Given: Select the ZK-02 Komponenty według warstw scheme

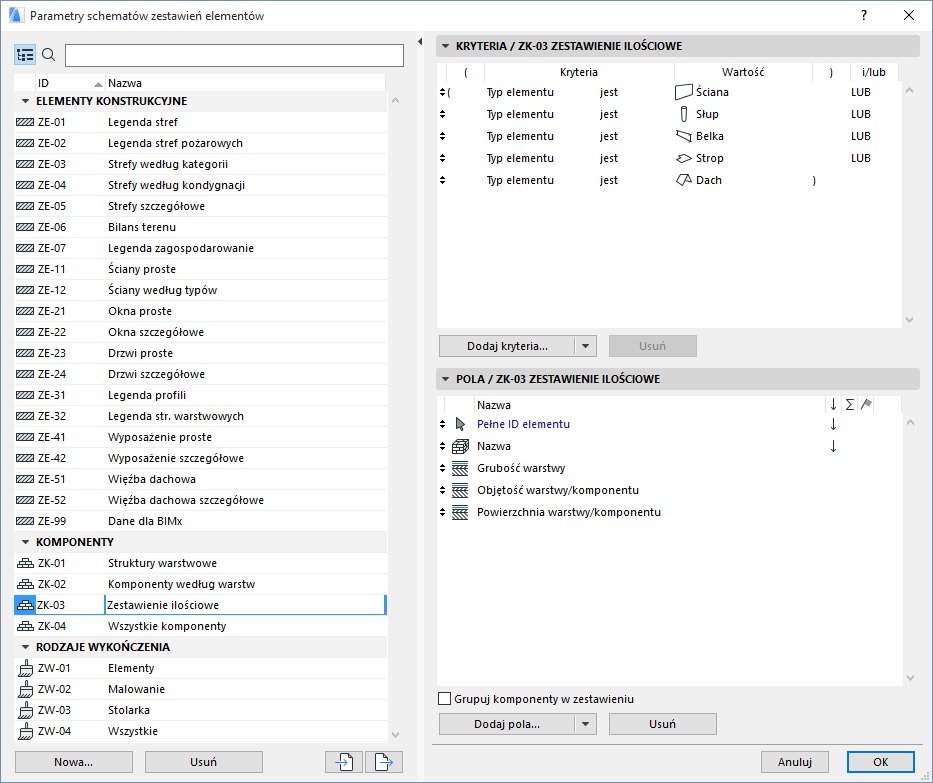Looking at the screenshot, I should [x=201, y=584].
